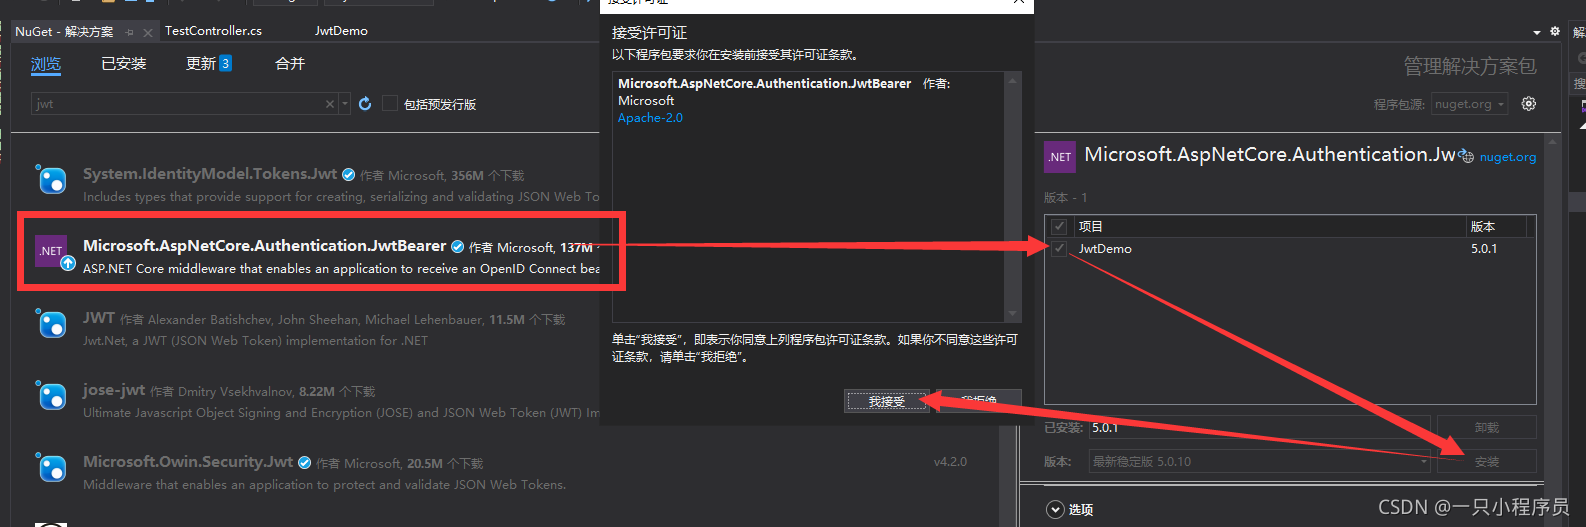Click the verified badge next to Microsoft.AspNetCore.Authentication.JwtBearer

[x=458, y=247]
